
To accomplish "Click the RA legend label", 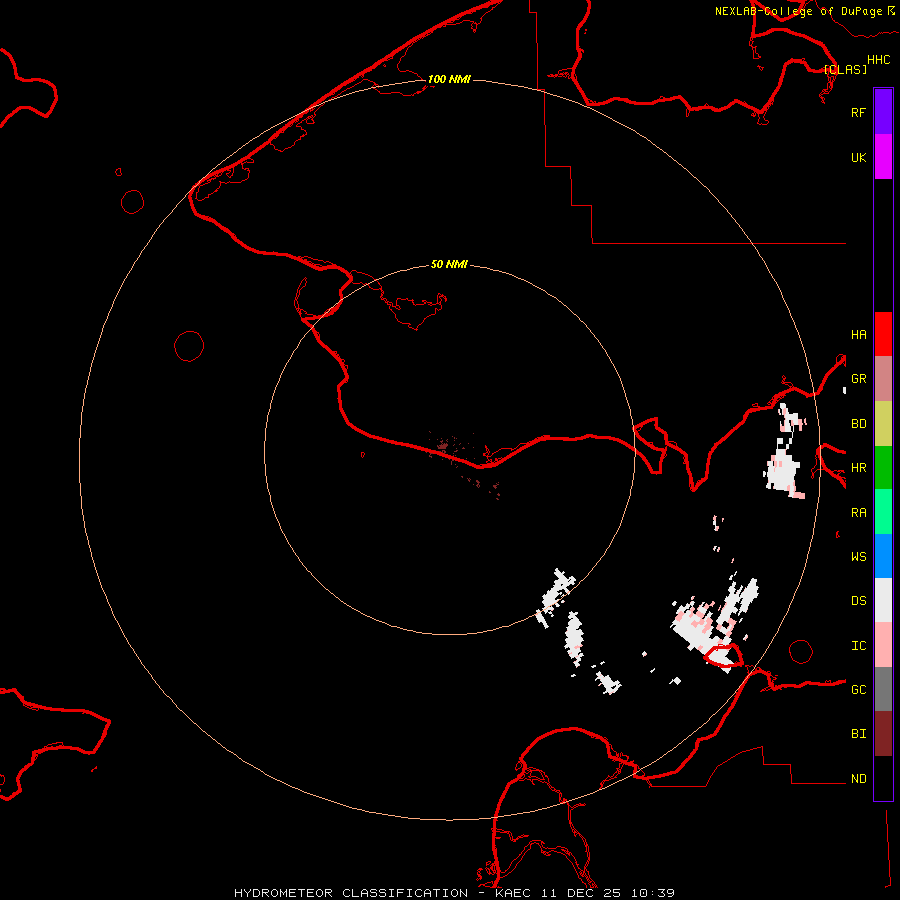I will click(858, 512).
